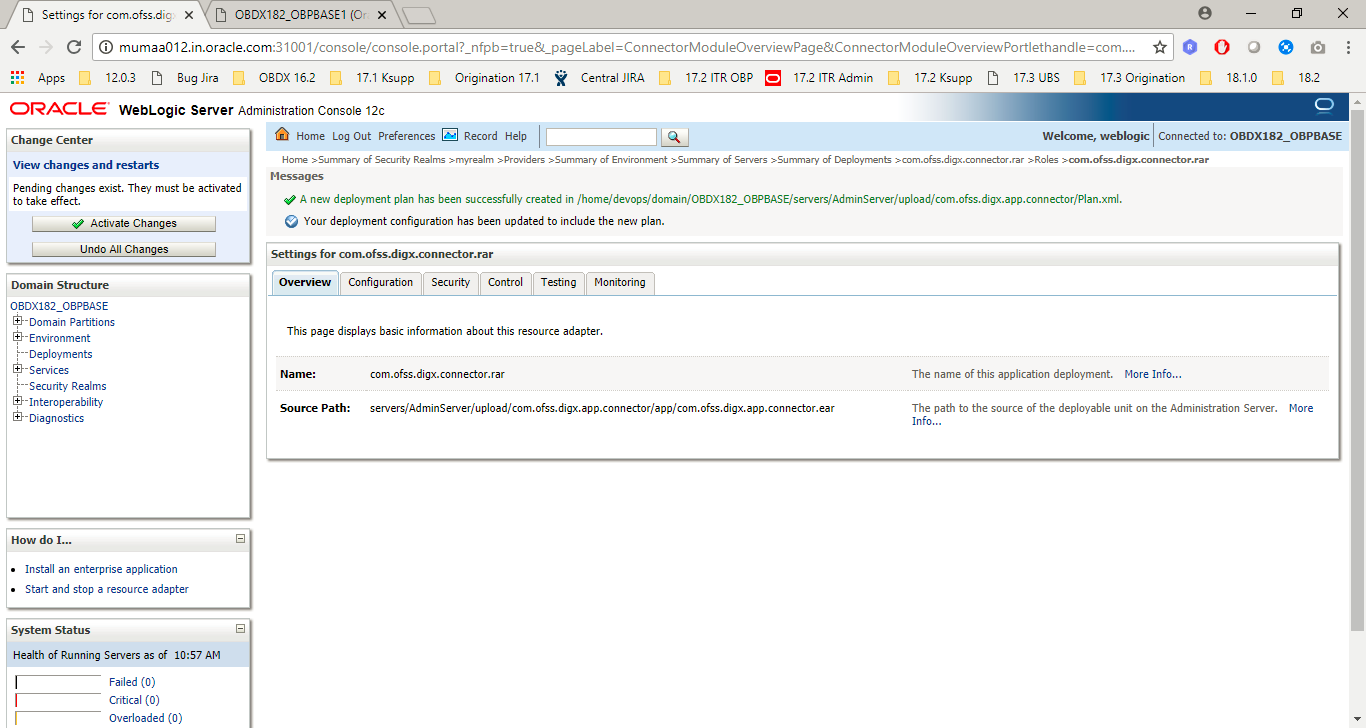Click the red Opera extension icon
The image size is (1366, 728).
(x=1222, y=47)
